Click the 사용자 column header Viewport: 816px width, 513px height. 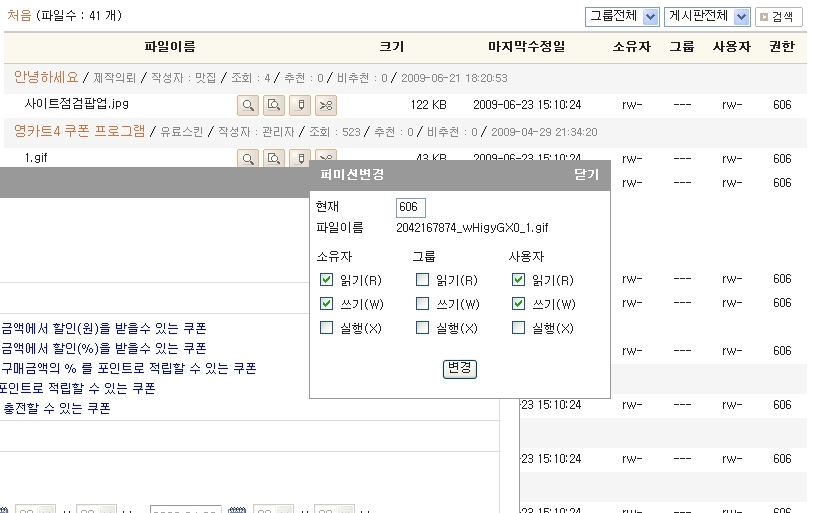click(732, 46)
